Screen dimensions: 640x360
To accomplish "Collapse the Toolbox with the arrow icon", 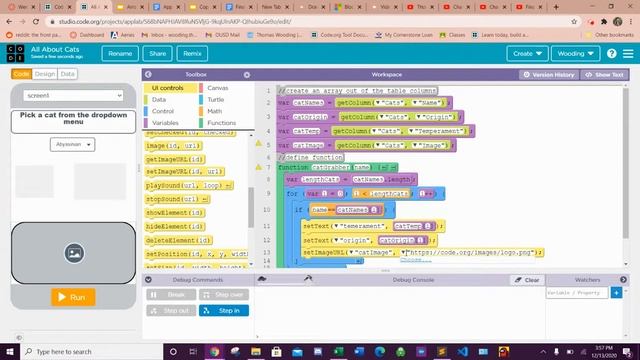I will [148, 74].
